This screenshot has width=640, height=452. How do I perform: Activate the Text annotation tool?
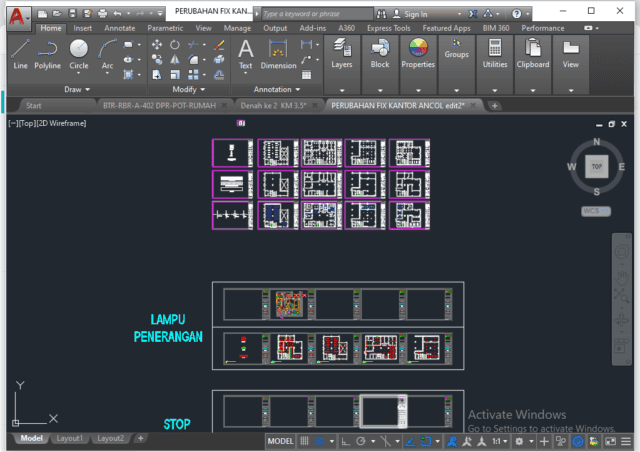click(x=245, y=54)
